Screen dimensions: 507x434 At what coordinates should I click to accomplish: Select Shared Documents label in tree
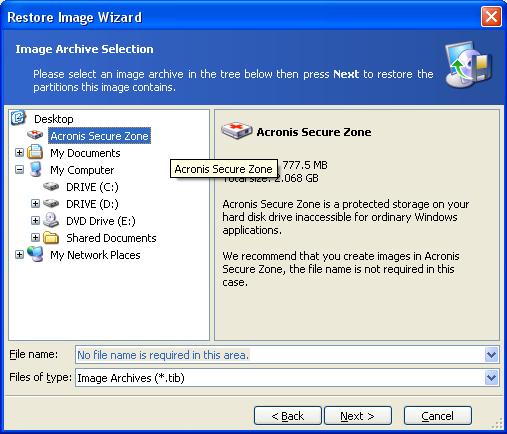tap(111, 238)
